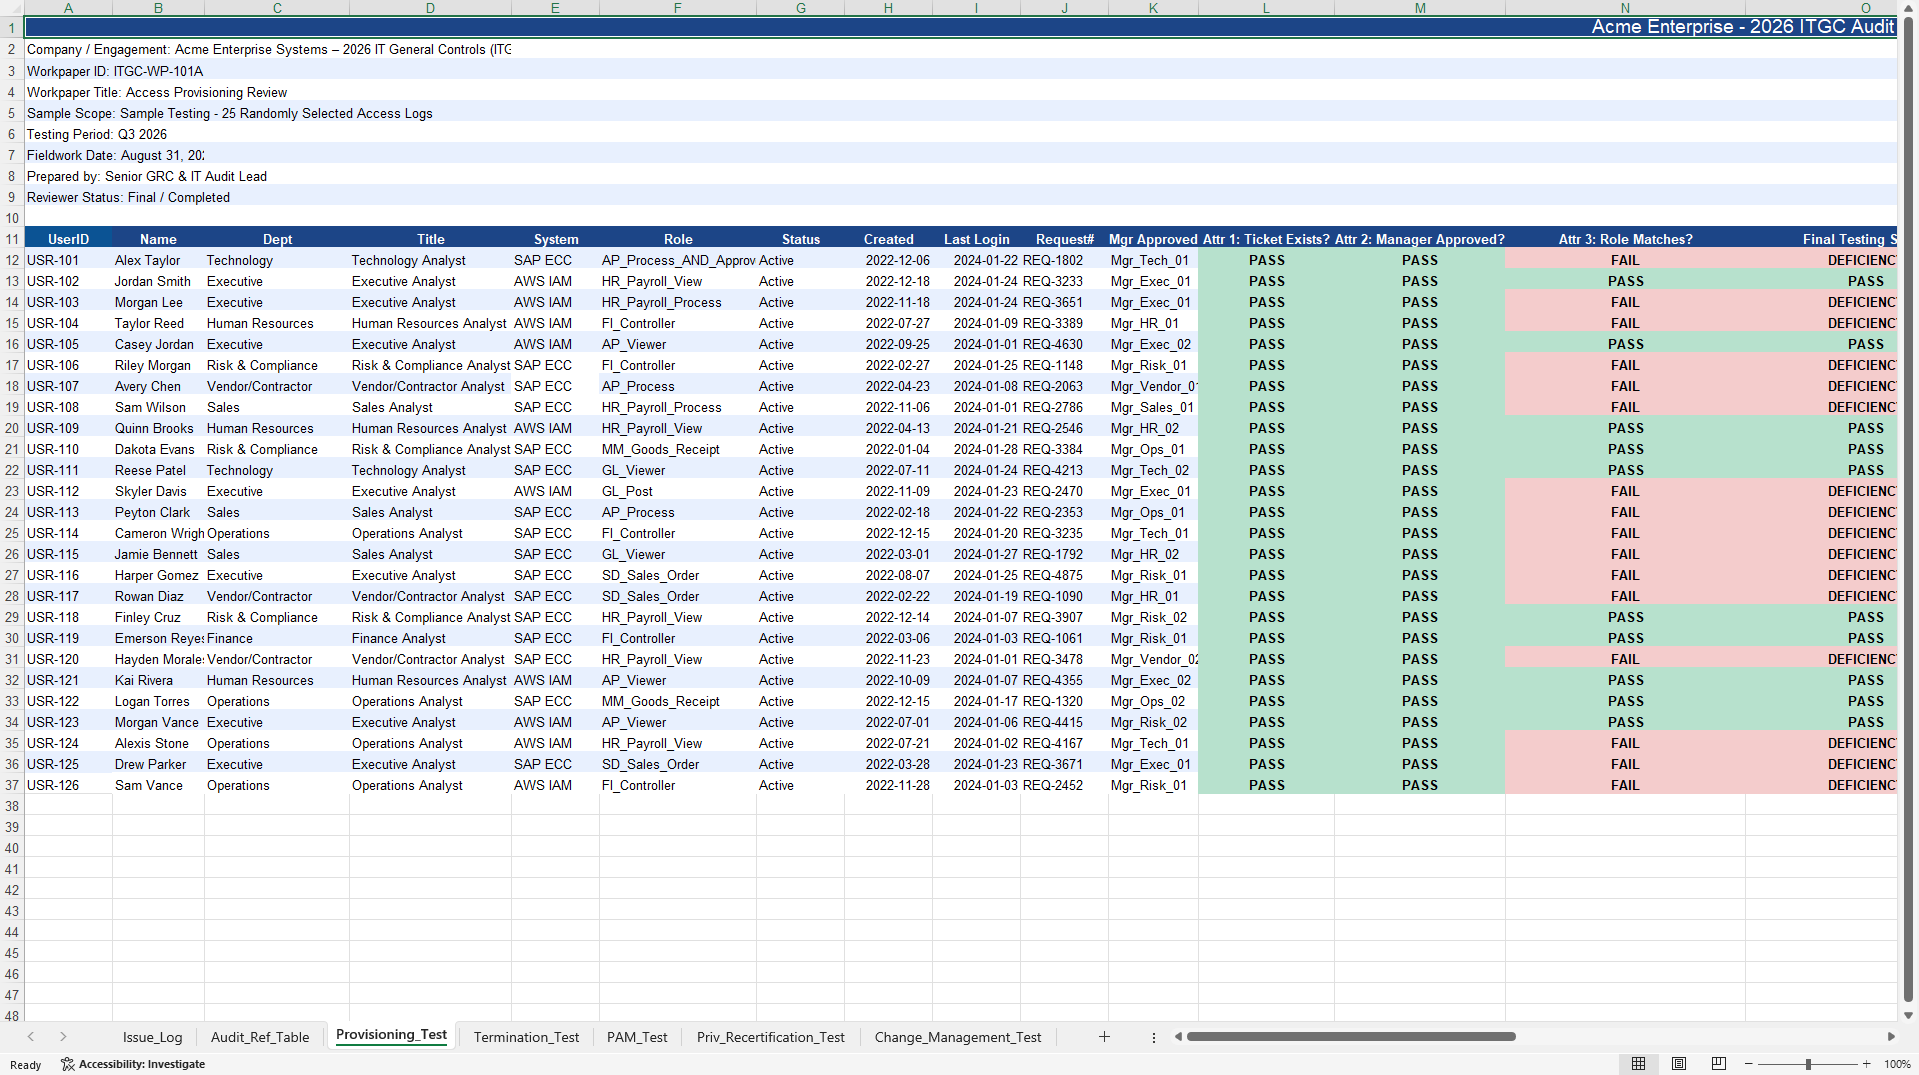Viewport: 1919px width, 1075px height.
Task: Click the "Last Login" header cell
Action: pyautogui.click(x=977, y=239)
